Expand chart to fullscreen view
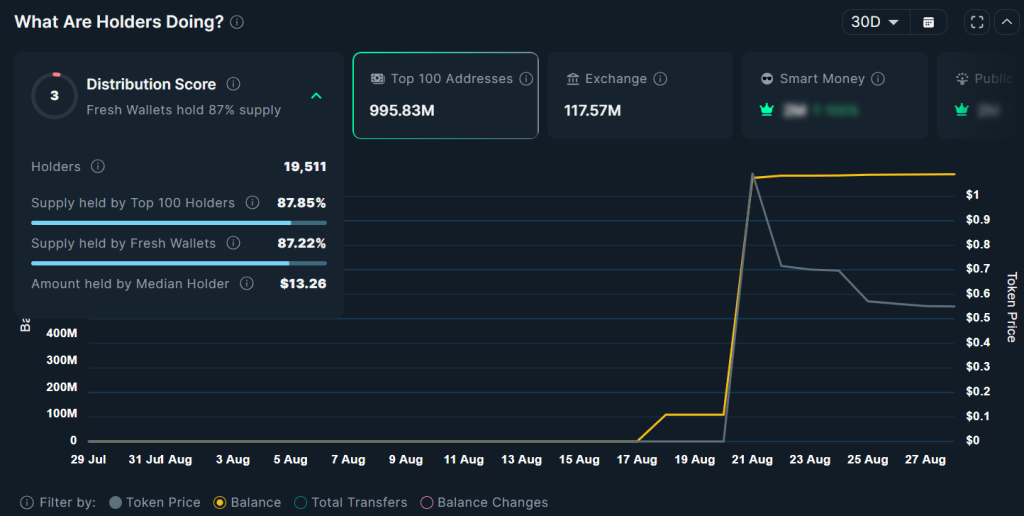This screenshot has height=516, width=1024. coord(978,22)
